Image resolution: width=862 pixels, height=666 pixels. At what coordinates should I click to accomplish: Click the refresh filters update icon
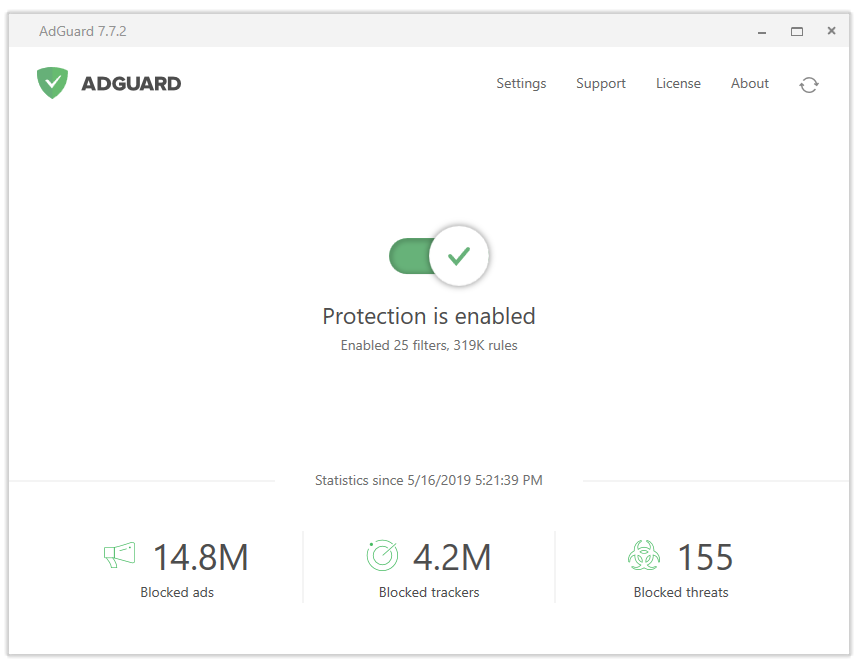pyautogui.click(x=809, y=85)
